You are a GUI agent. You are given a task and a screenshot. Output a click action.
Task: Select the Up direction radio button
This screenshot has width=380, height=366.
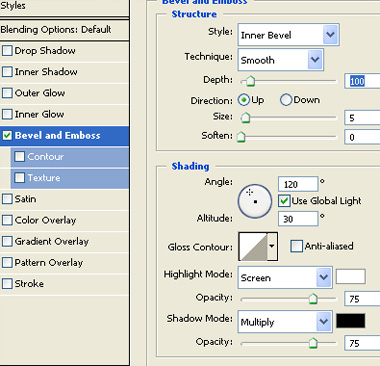pyautogui.click(x=244, y=100)
